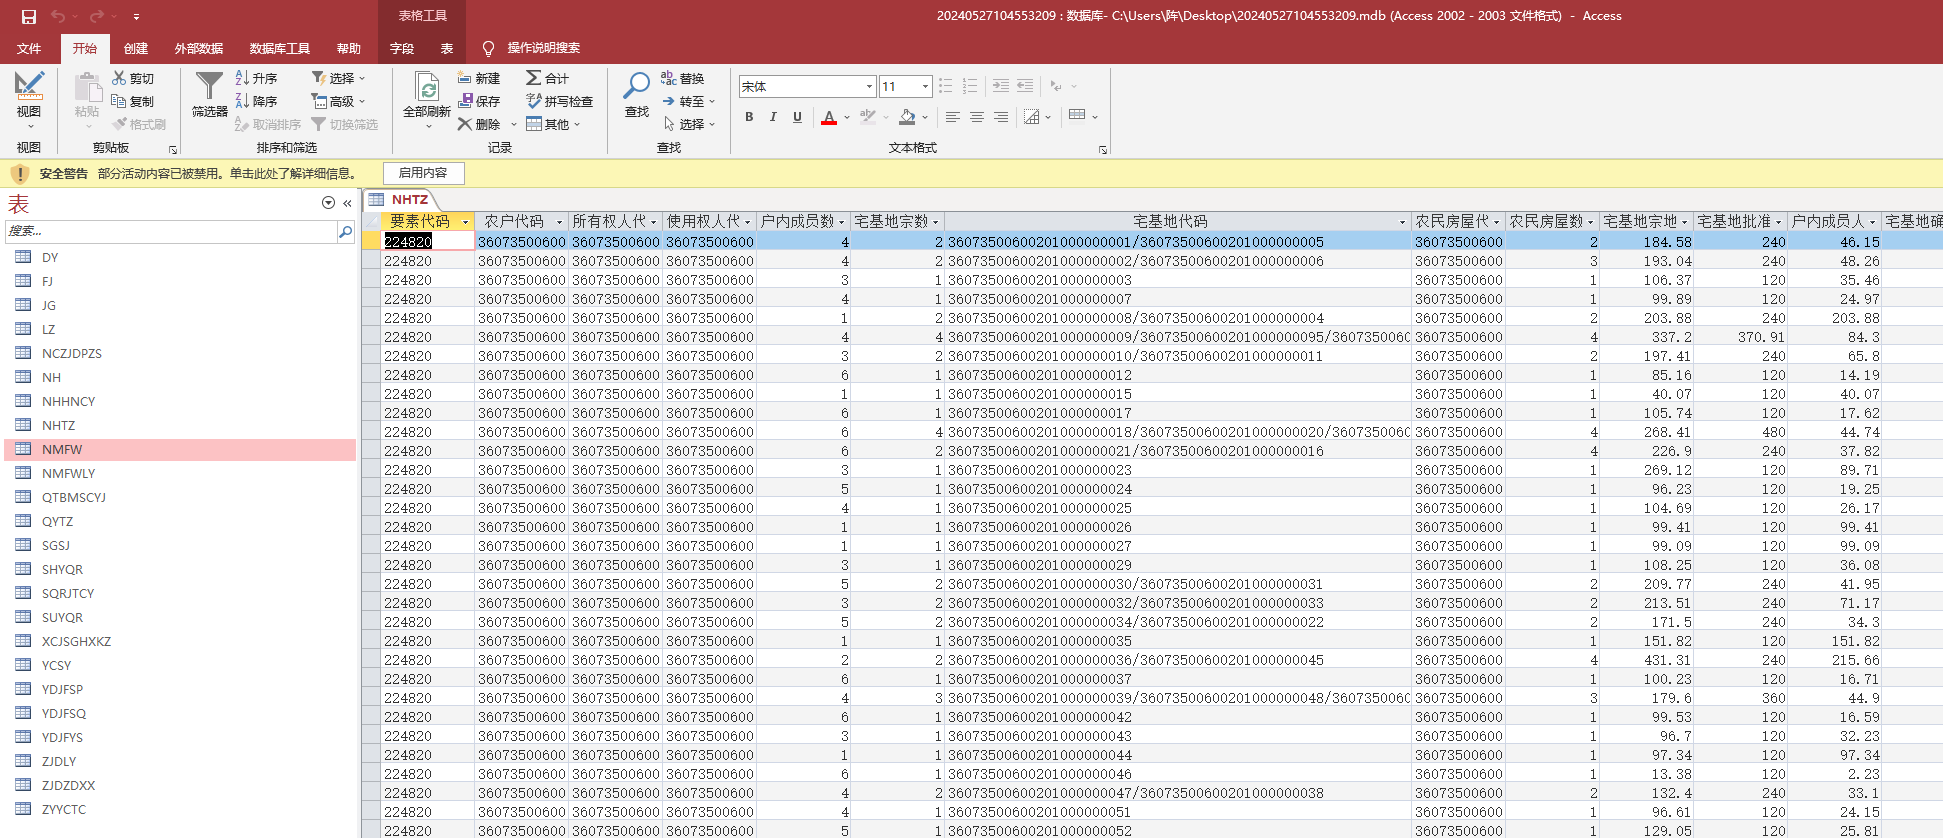The height and width of the screenshot is (838, 1943).
Task: Switch to 外部数据 External Data tab
Action: (x=199, y=48)
